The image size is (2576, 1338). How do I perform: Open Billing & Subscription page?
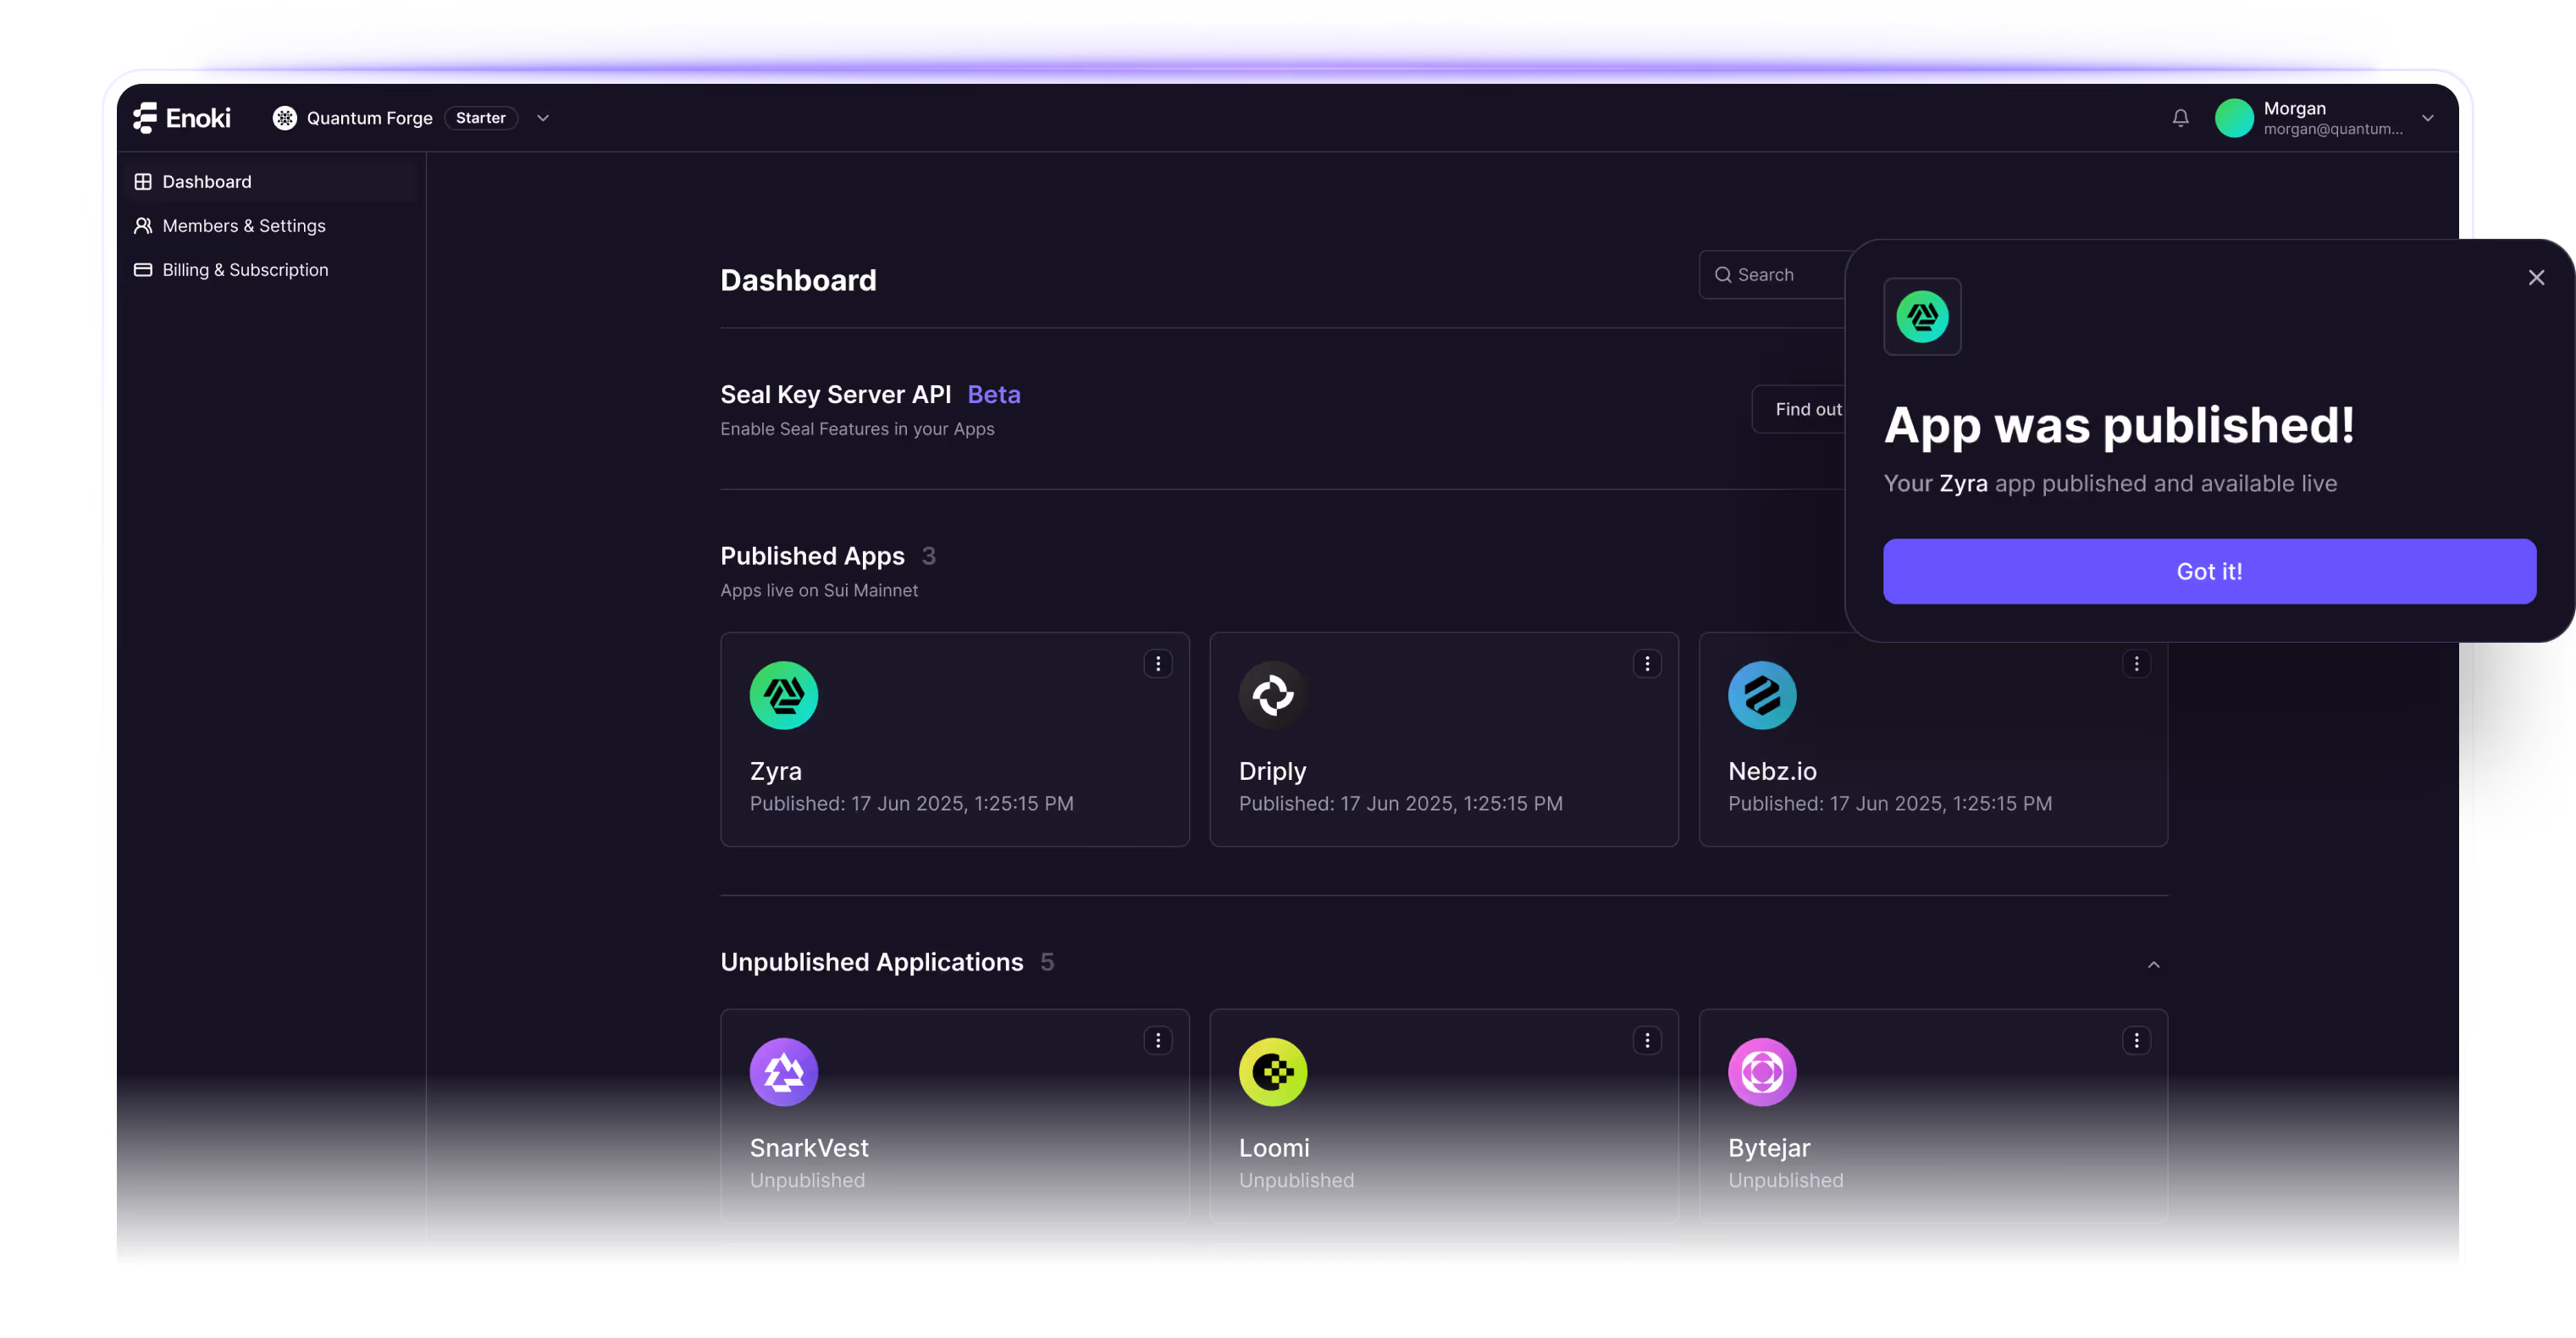[x=244, y=270]
